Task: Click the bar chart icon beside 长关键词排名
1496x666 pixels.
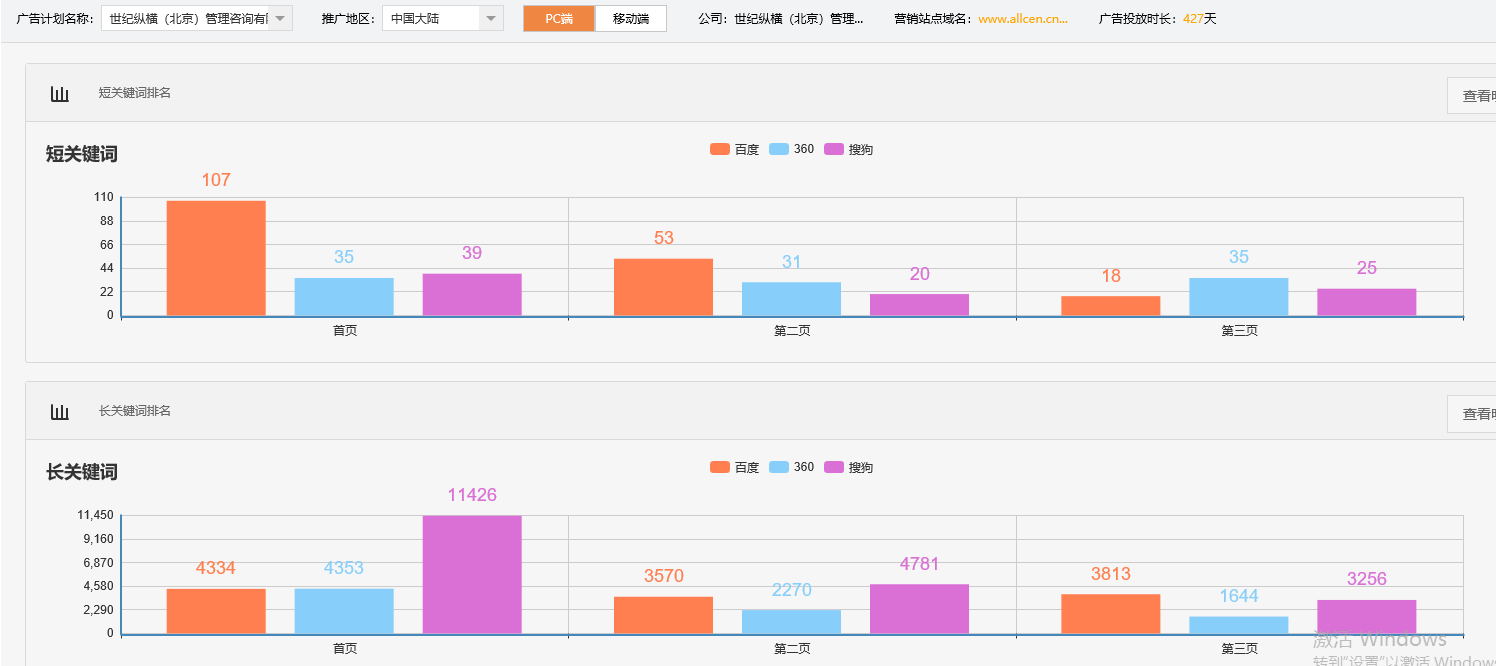Action: click(60, 412)
